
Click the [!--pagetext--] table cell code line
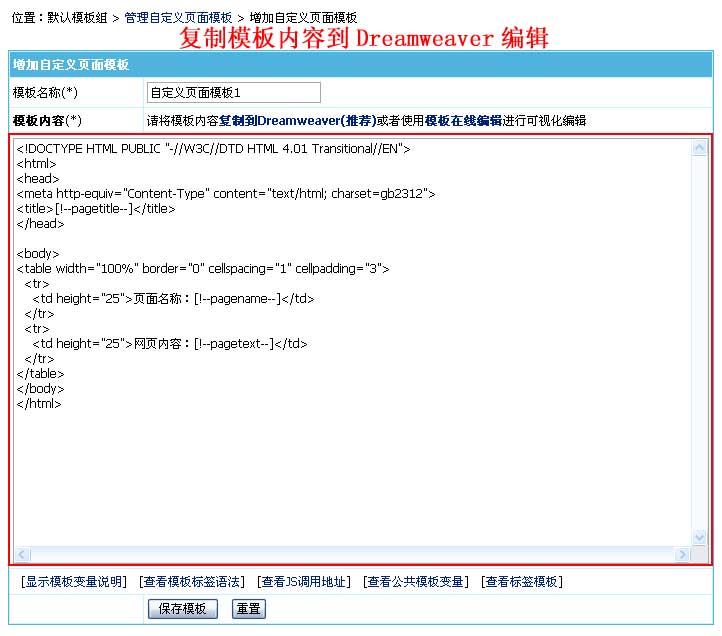pyautogui.click(x=169, y=344)
